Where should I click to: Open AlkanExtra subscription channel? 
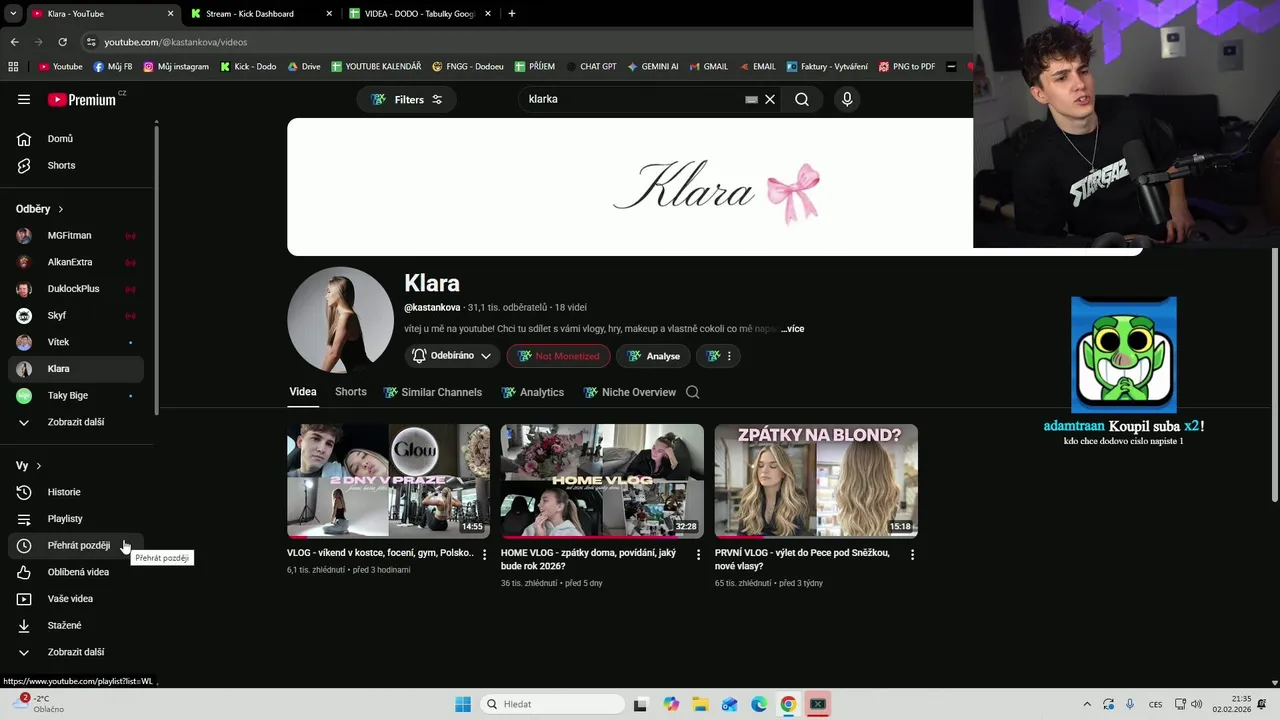click(x=76, y=262)
